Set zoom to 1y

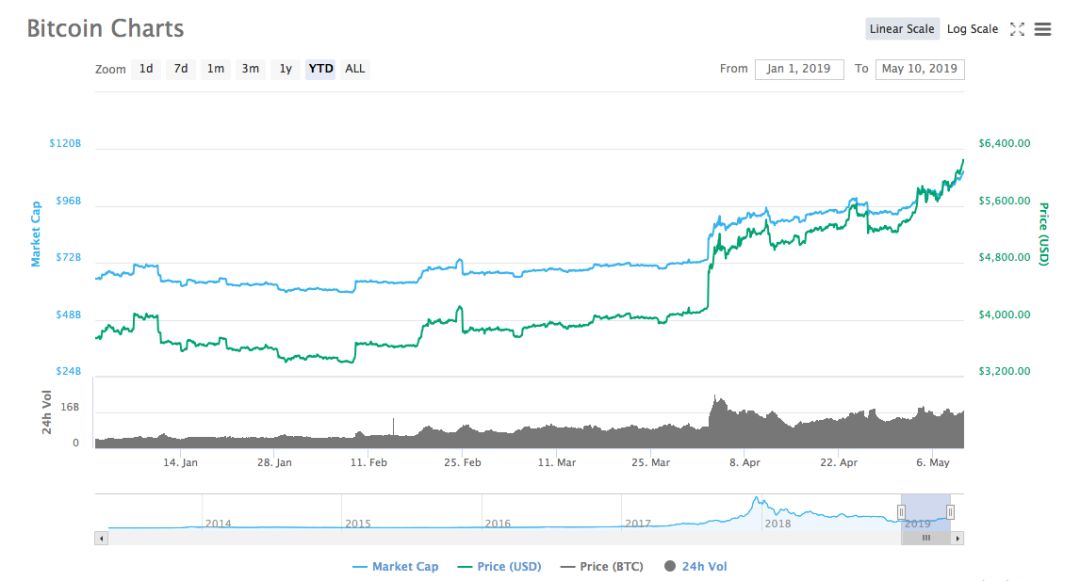(x=285, y=69)
